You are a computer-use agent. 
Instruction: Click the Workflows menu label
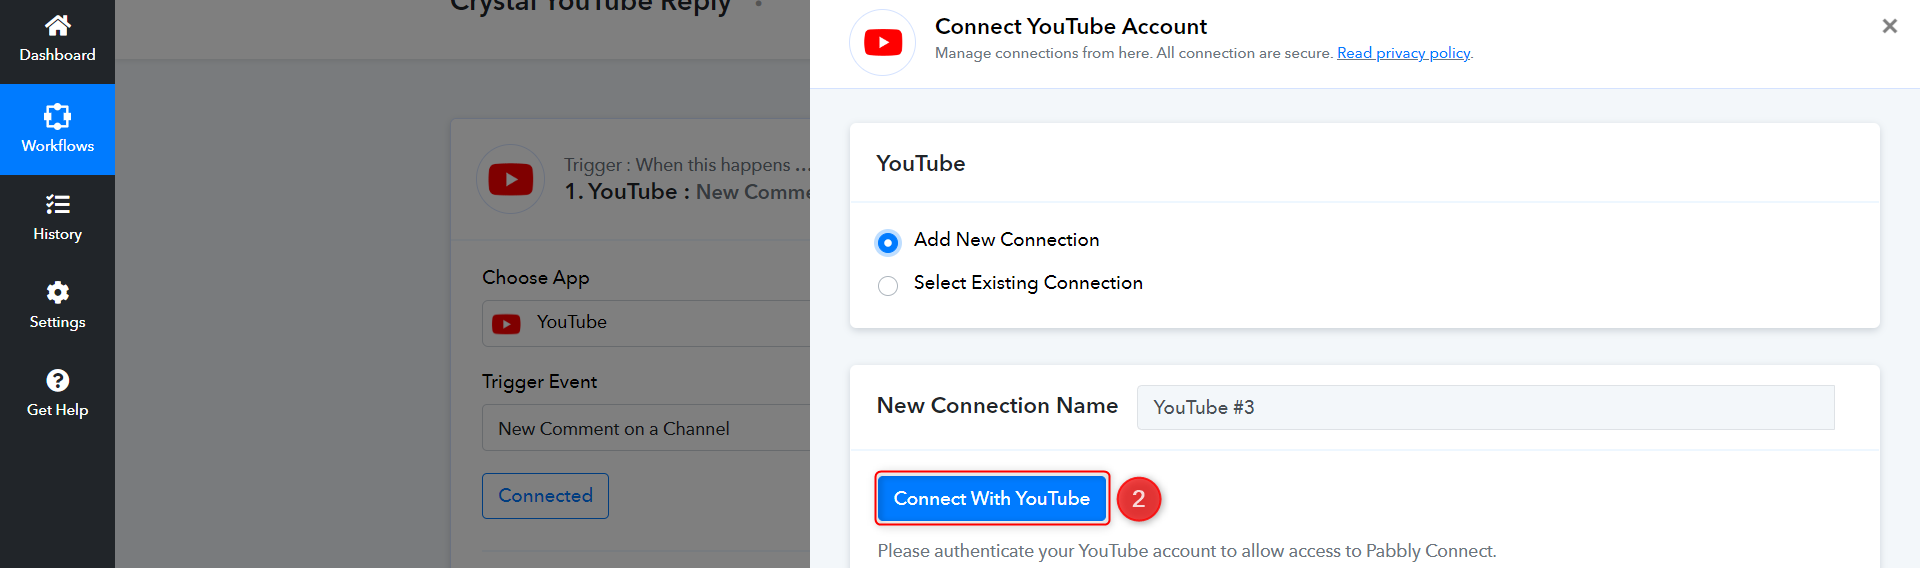58,146
